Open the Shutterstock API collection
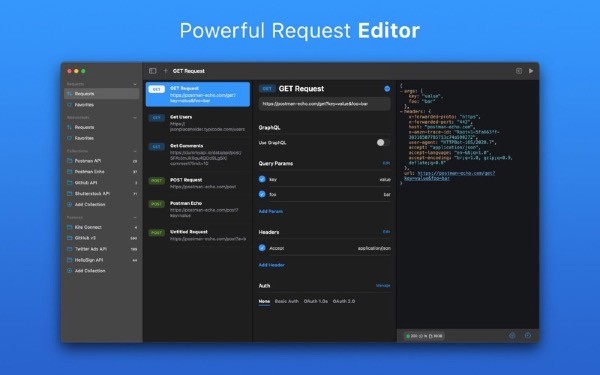Viewport: 600px width, 375px height. click(x=101, y=194)
